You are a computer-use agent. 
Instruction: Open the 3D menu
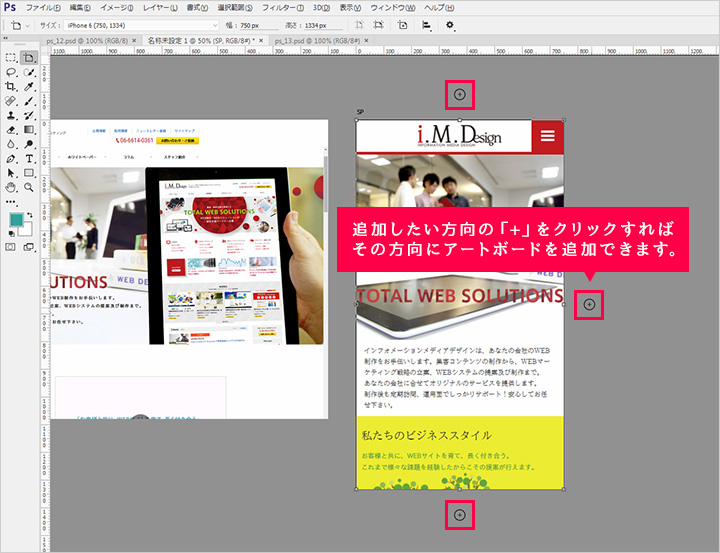point(321,8)
